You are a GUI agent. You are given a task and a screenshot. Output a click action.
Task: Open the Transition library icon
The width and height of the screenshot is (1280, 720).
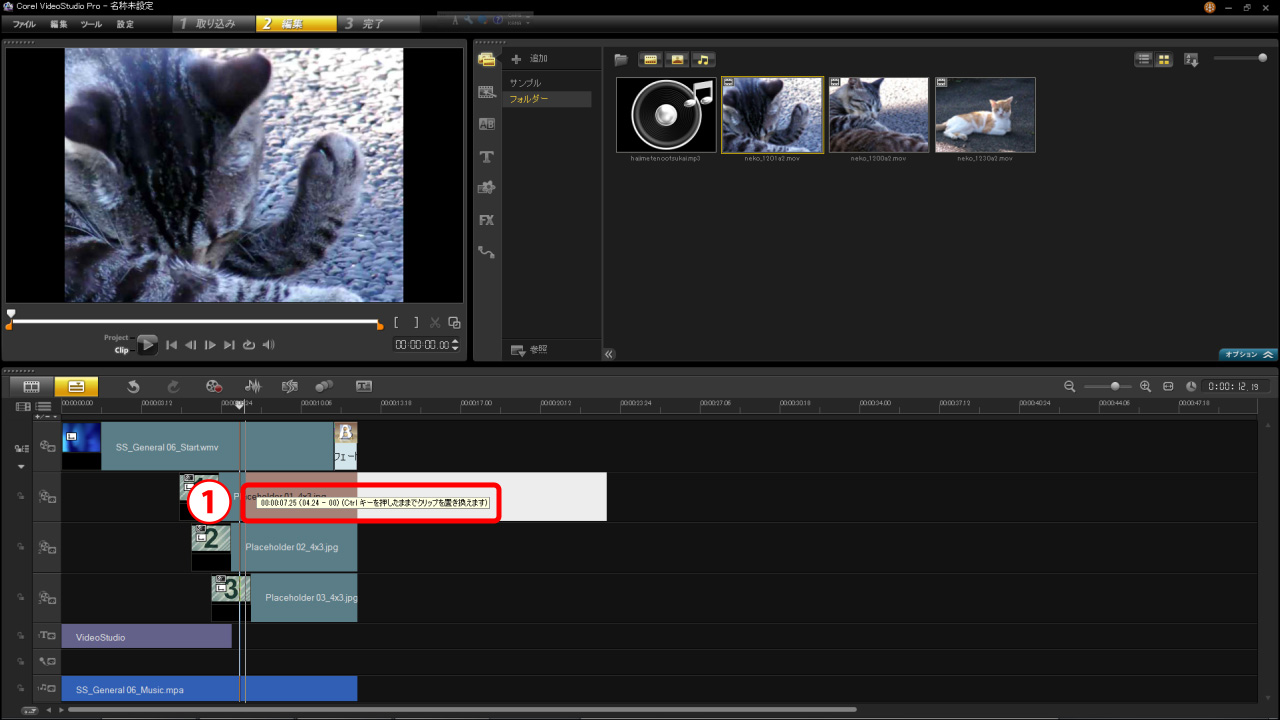point(487,124)
